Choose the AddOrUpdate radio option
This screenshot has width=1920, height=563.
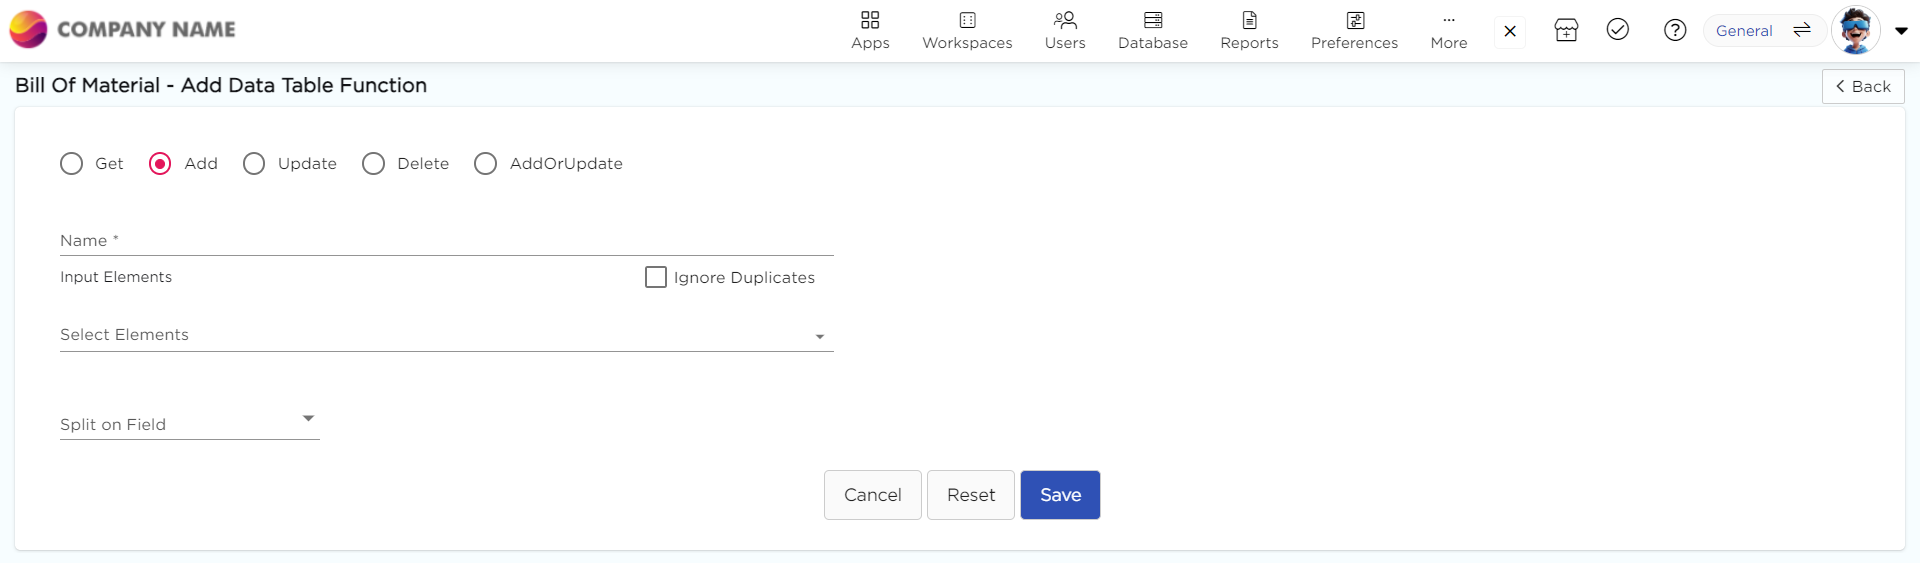pyautogui.click(x=485, y=164)
